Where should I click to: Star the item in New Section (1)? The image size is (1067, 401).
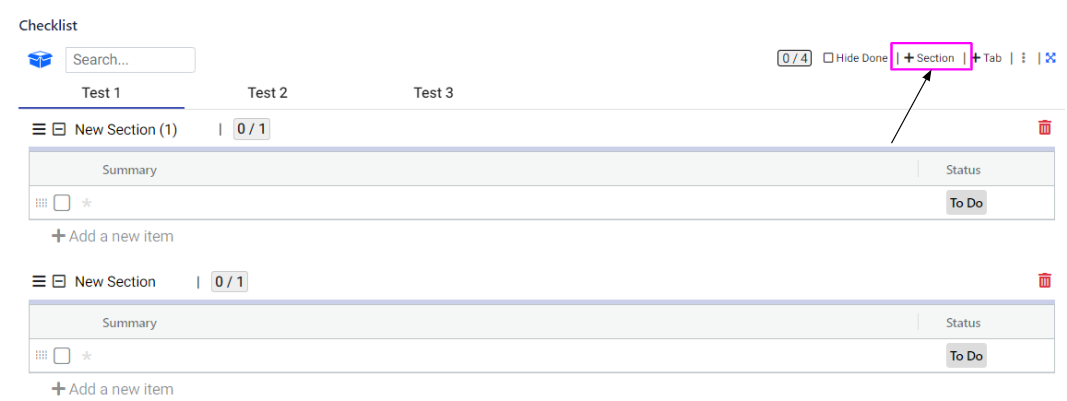(87, 203)
